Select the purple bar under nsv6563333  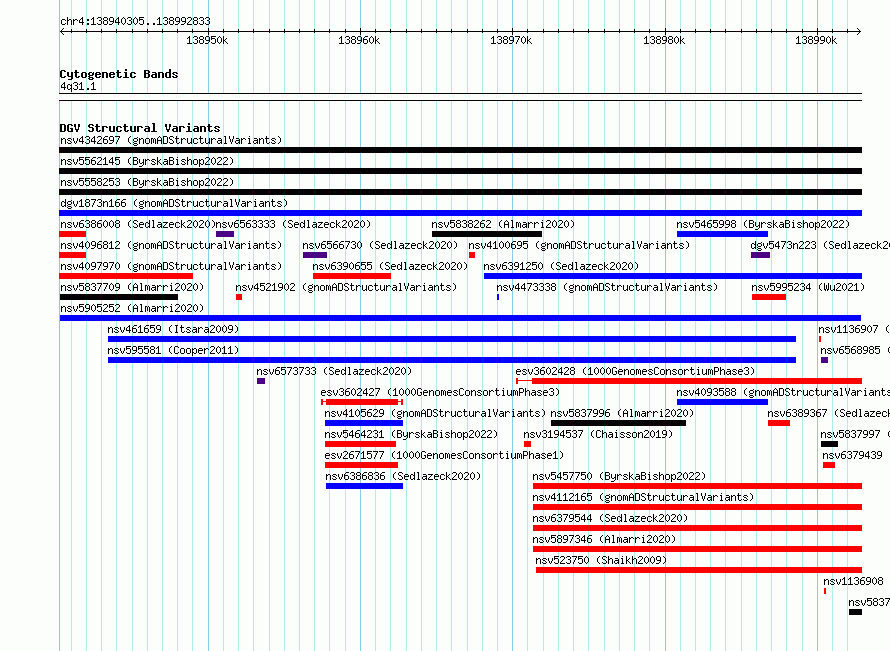pos(225,234)
